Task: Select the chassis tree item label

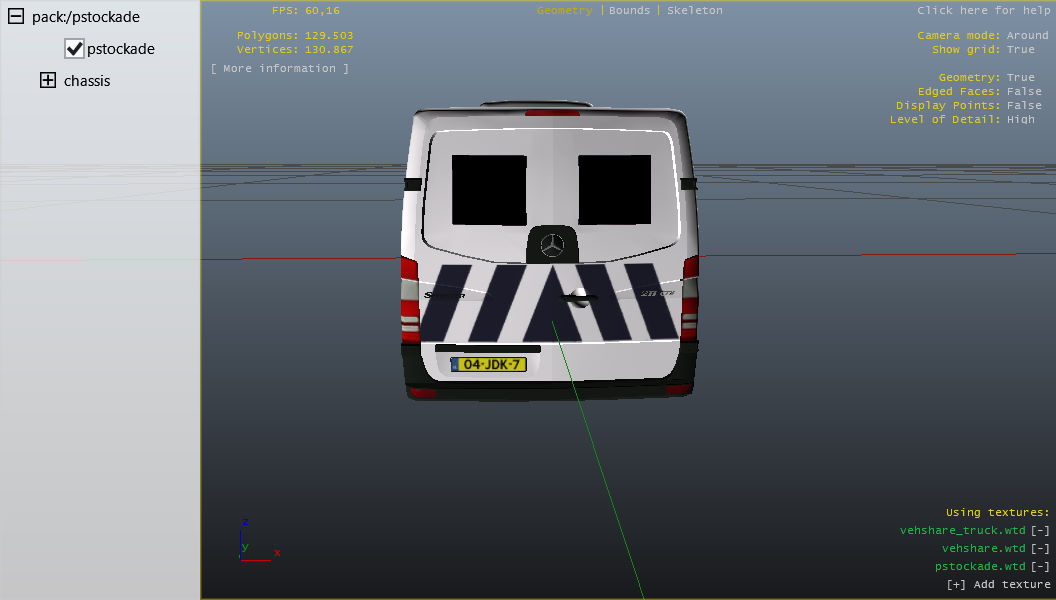Action: point(87,81)
